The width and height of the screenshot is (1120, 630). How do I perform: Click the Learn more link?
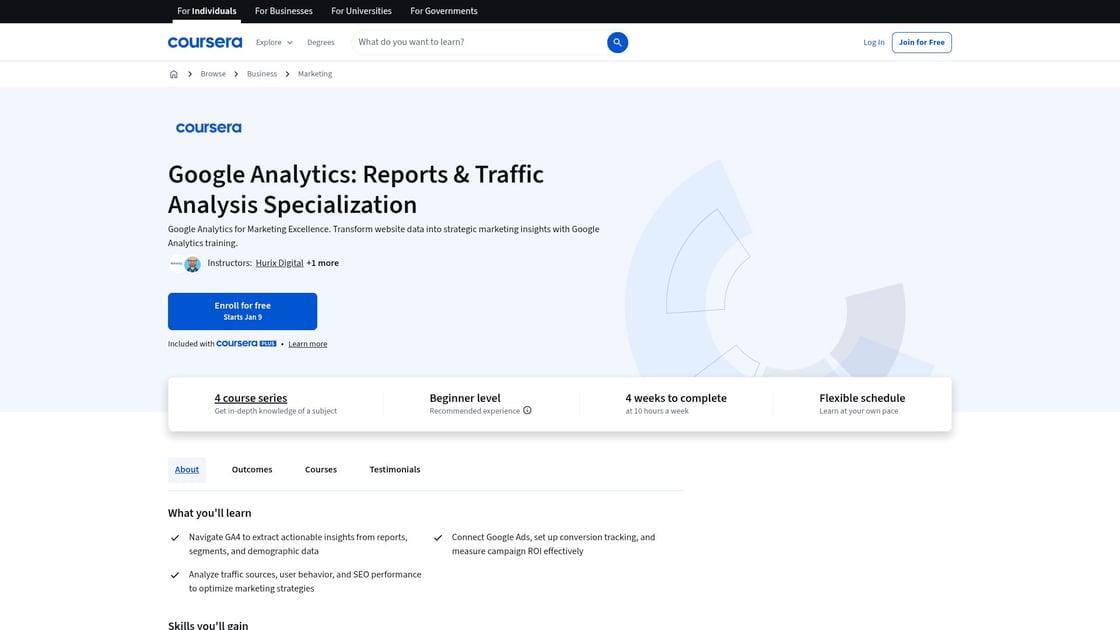308,344
